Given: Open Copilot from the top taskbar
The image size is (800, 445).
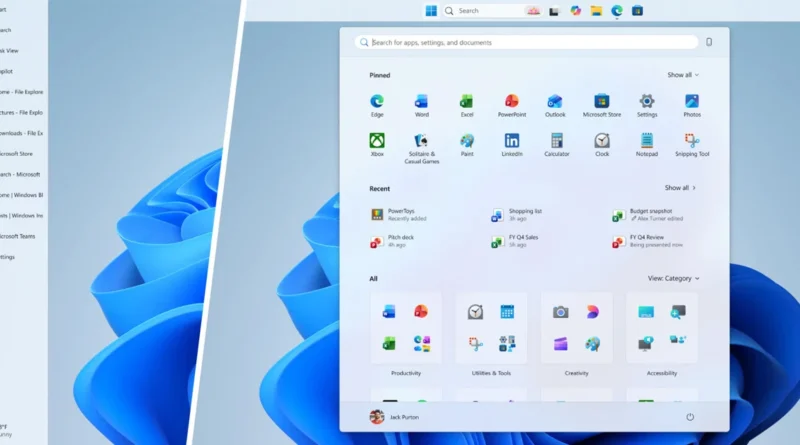Looking at the screenshot, I should point(576,11).
